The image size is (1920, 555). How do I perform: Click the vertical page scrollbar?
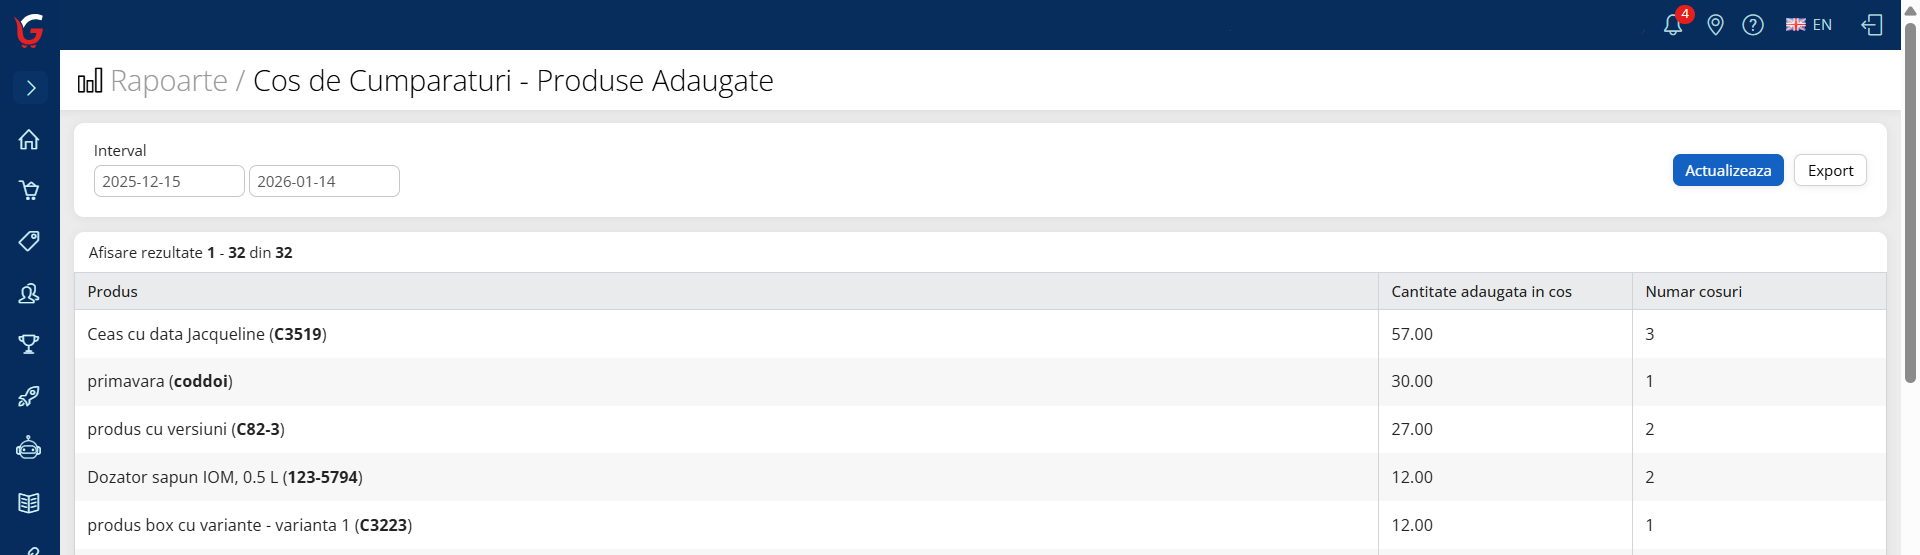[x=1910, y=200]
